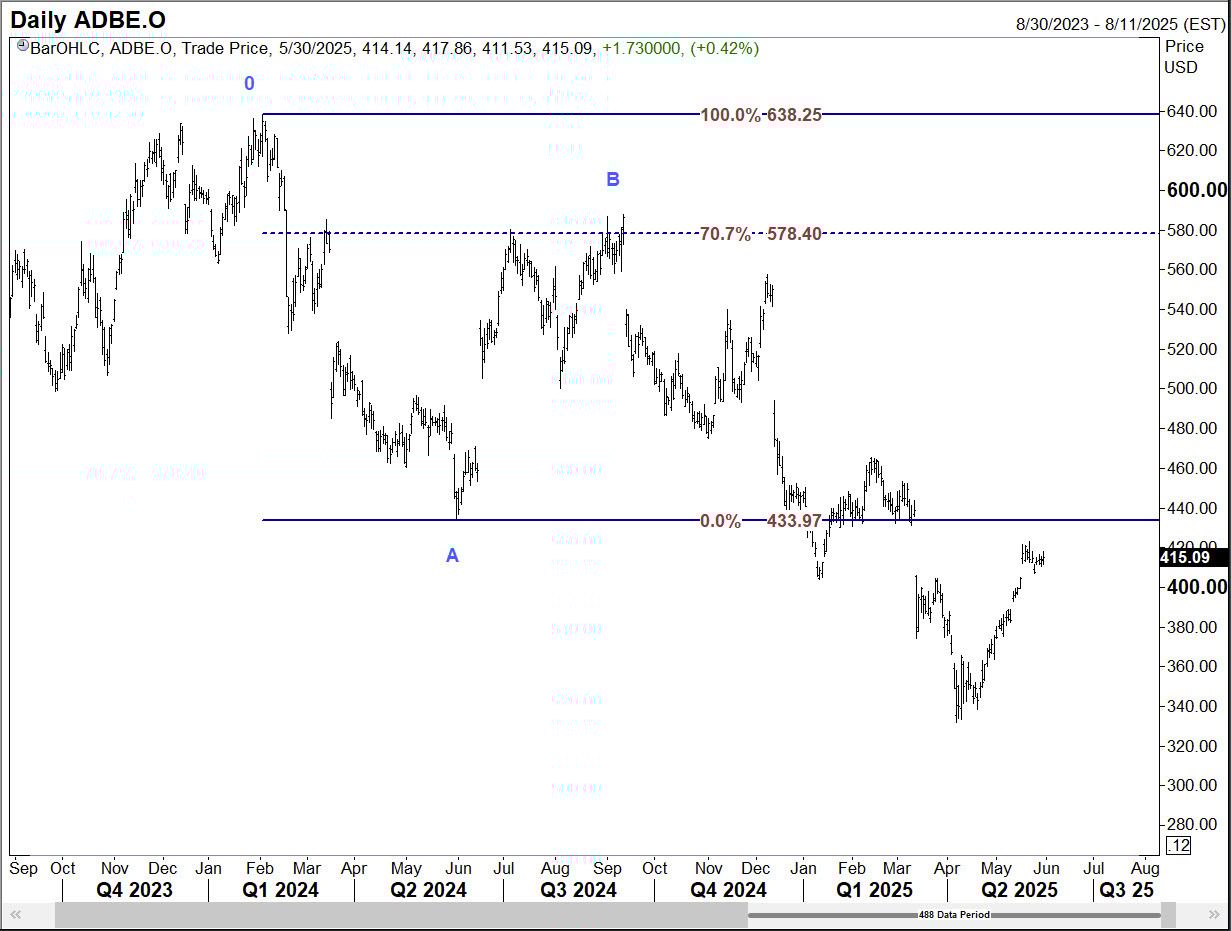Image resolution: width=1231 pixels, height=931 pixels.
Task: Click the BarOHLC series legend icon
Action: pos(21,47)
